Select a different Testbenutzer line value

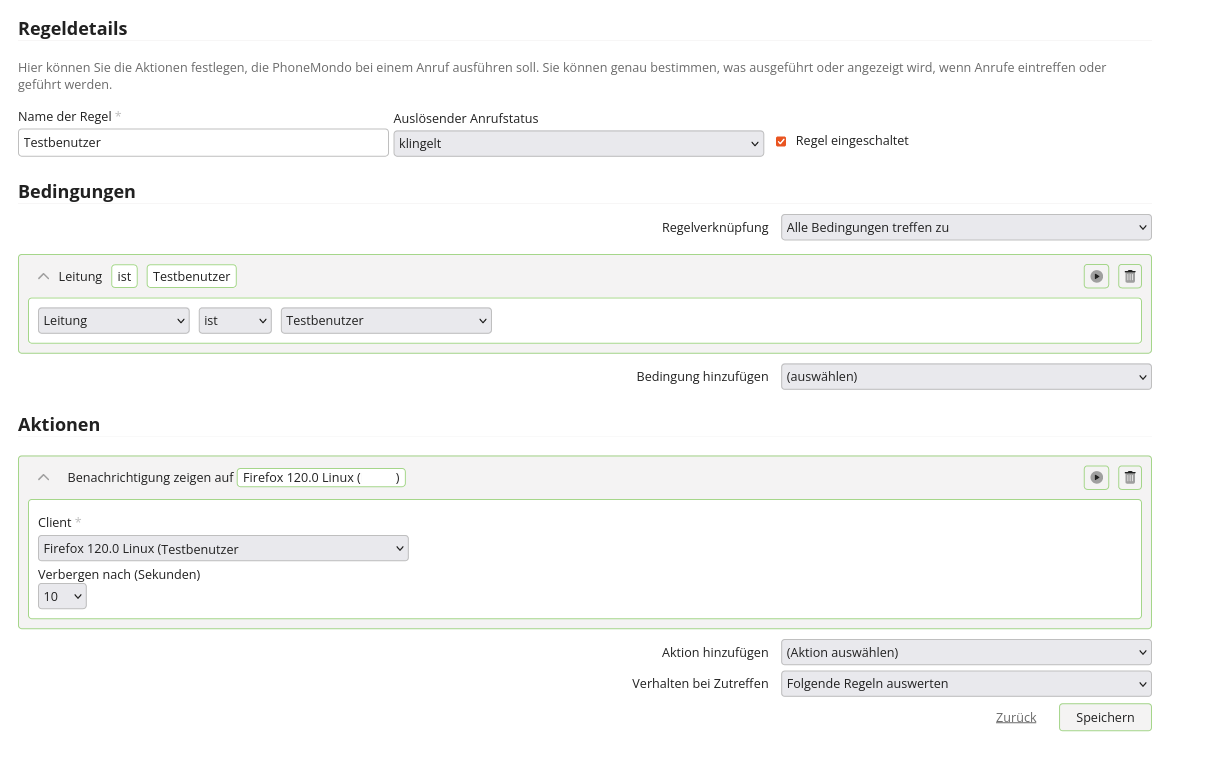click(x=386, y=321)
